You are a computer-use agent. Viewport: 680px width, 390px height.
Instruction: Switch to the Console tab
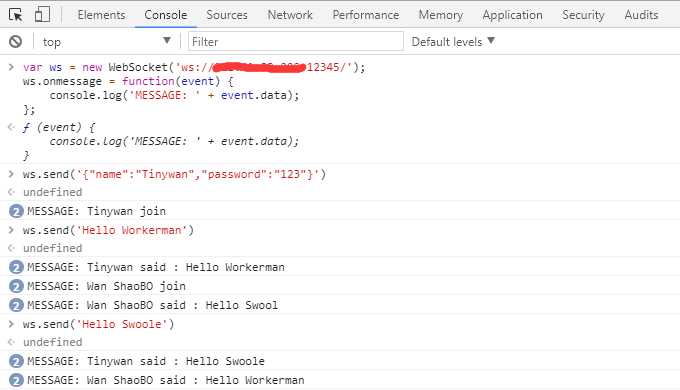click(166, 15)
